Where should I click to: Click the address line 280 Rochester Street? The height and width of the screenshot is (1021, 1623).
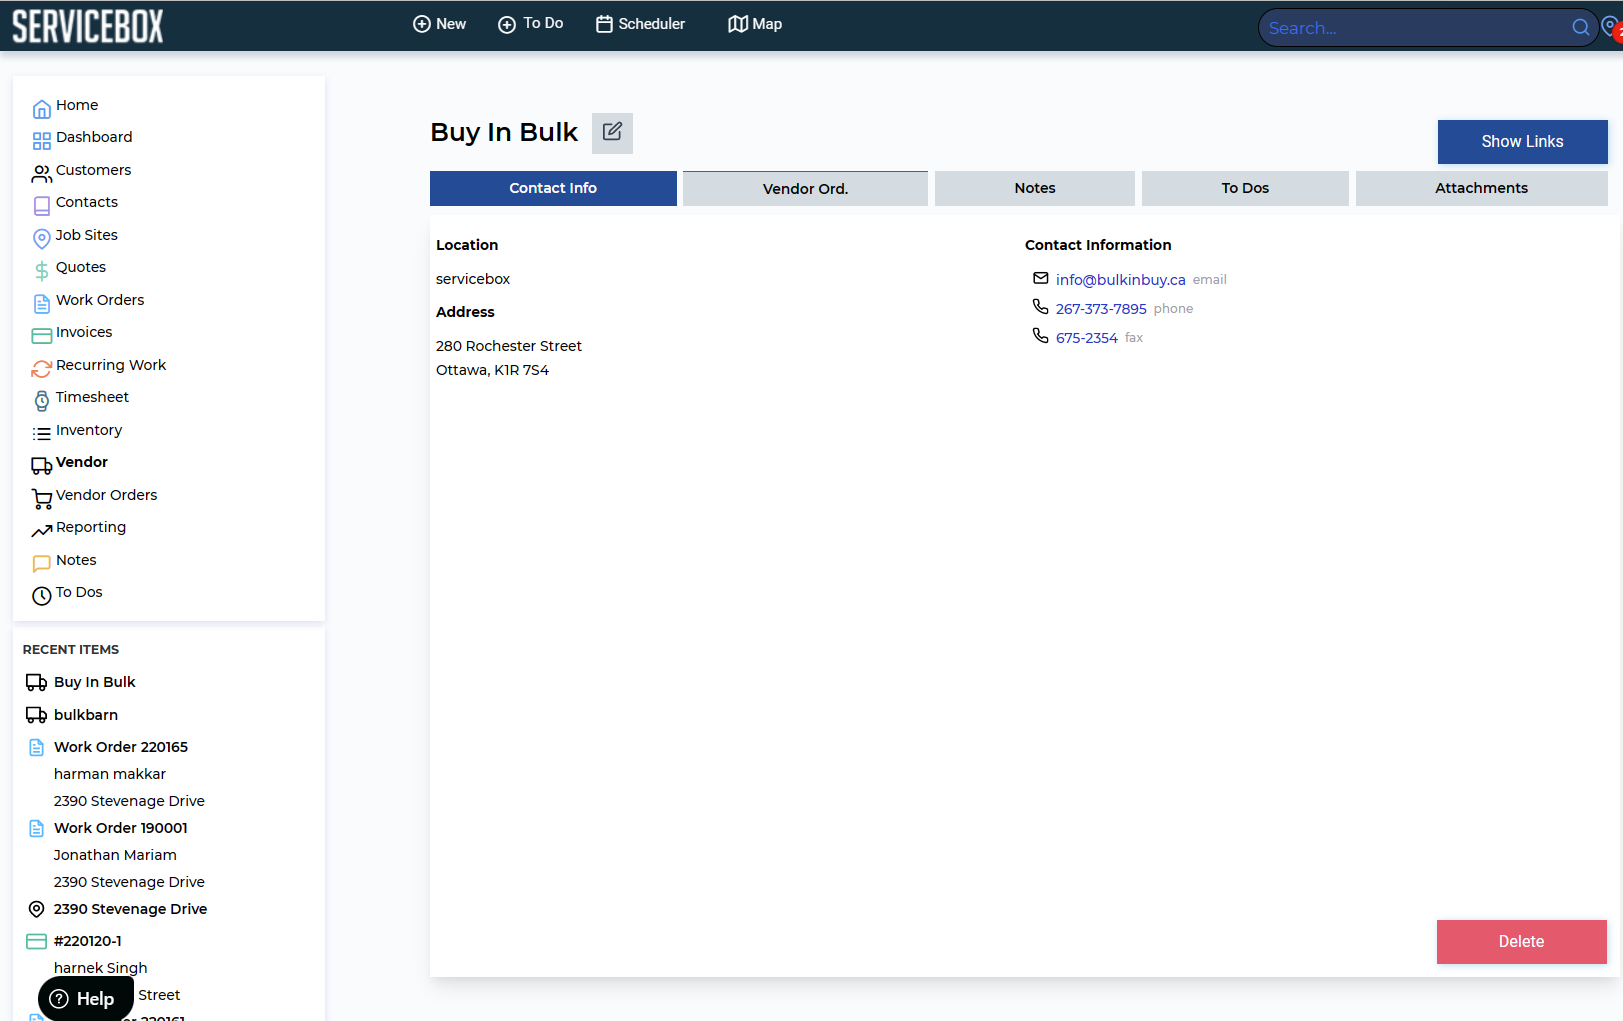tap(509, 346)
